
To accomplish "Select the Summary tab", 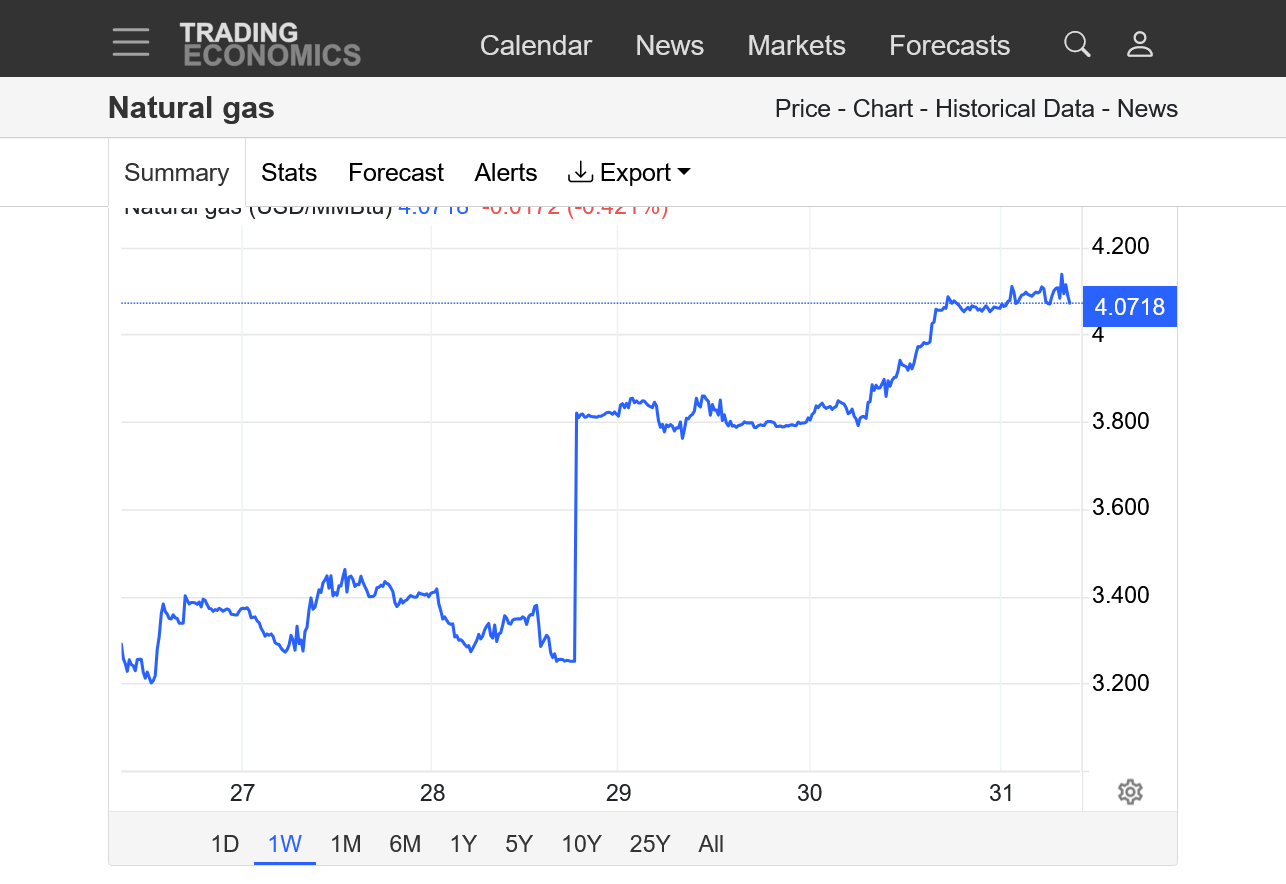I will (x=176, y=173).
